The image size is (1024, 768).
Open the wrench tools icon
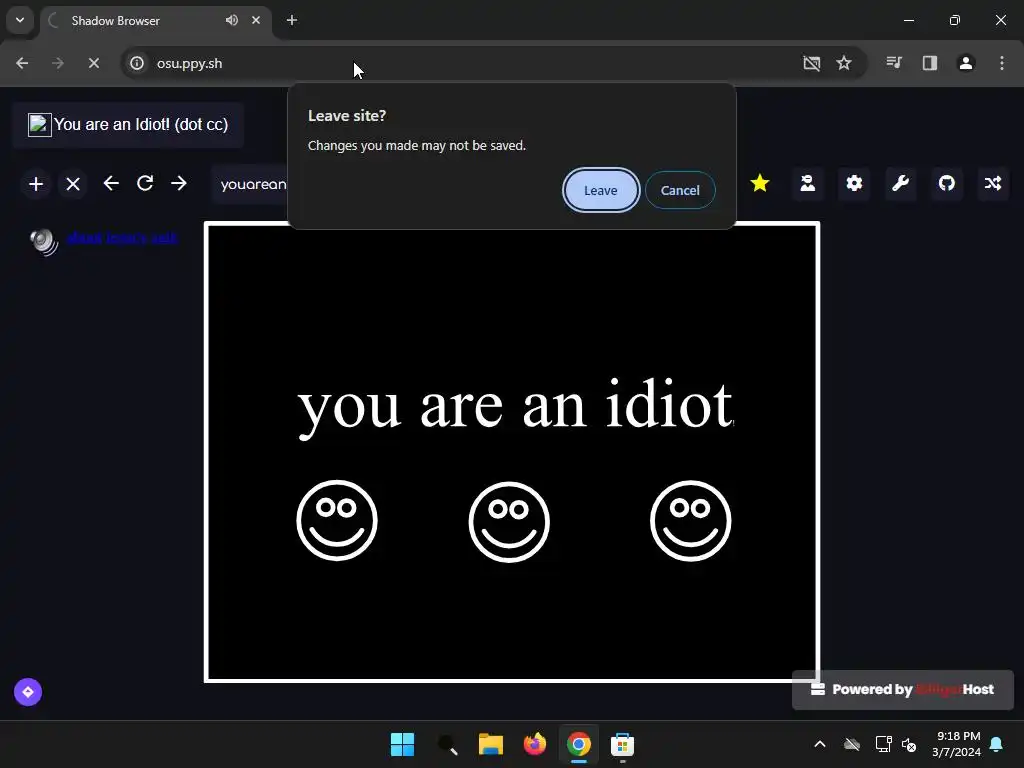pos(901,184)
